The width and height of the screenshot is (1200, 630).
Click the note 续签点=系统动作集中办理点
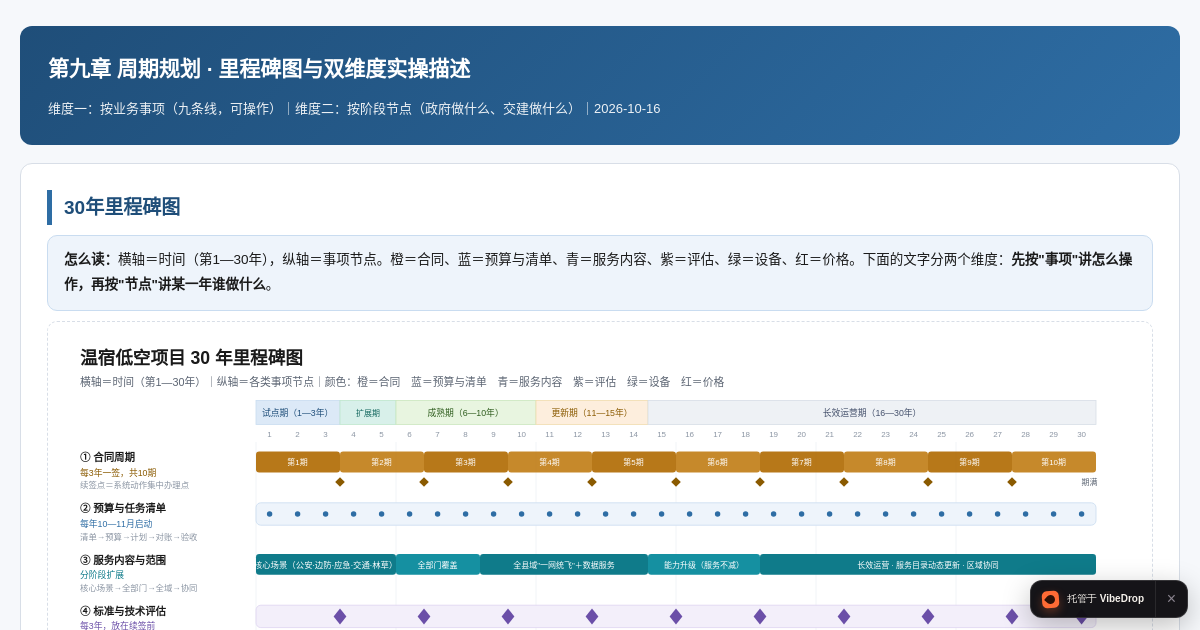click(134, 485)
